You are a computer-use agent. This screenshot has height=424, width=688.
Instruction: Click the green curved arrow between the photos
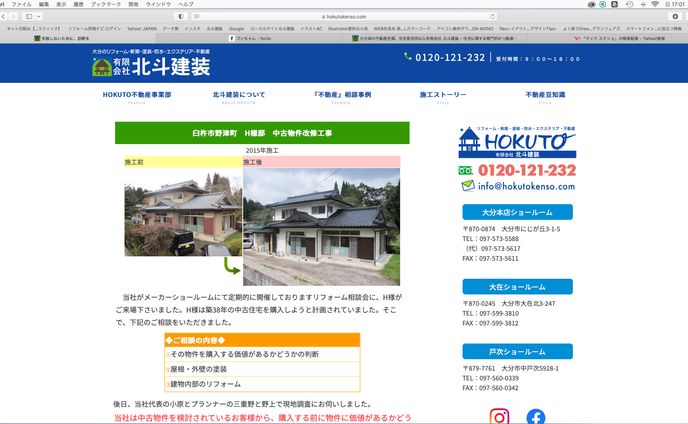click(232, 266)
